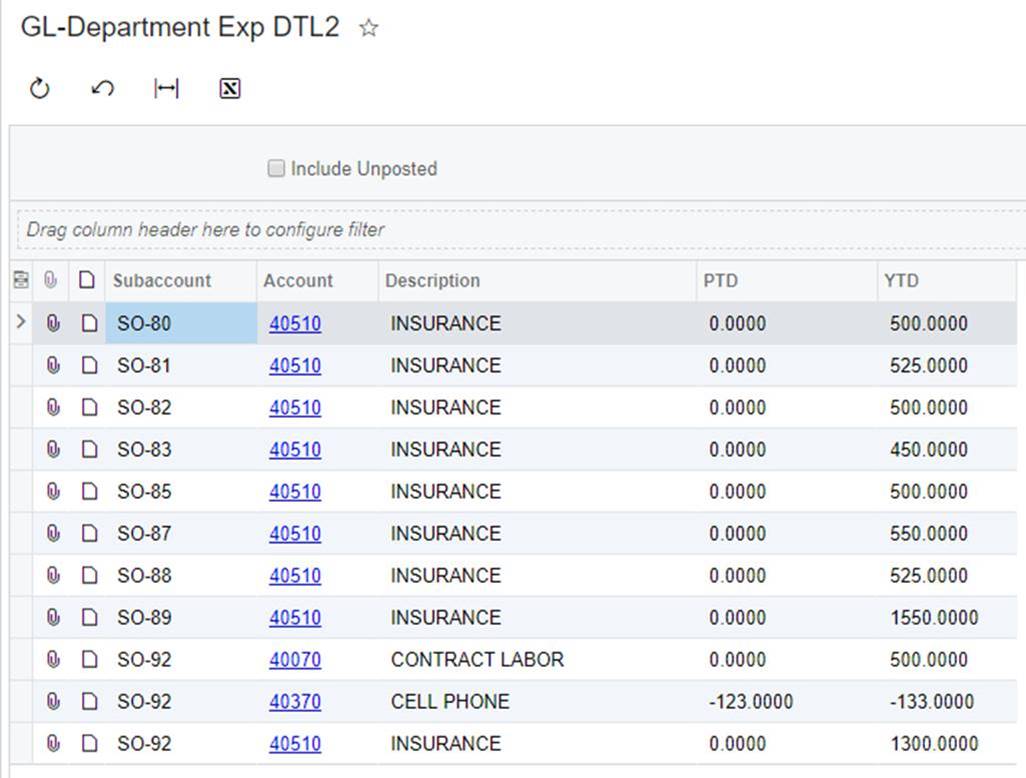The image size is (1026, 778).
Task: Open attachments for the SO-80 row
Action: (53, 323)
